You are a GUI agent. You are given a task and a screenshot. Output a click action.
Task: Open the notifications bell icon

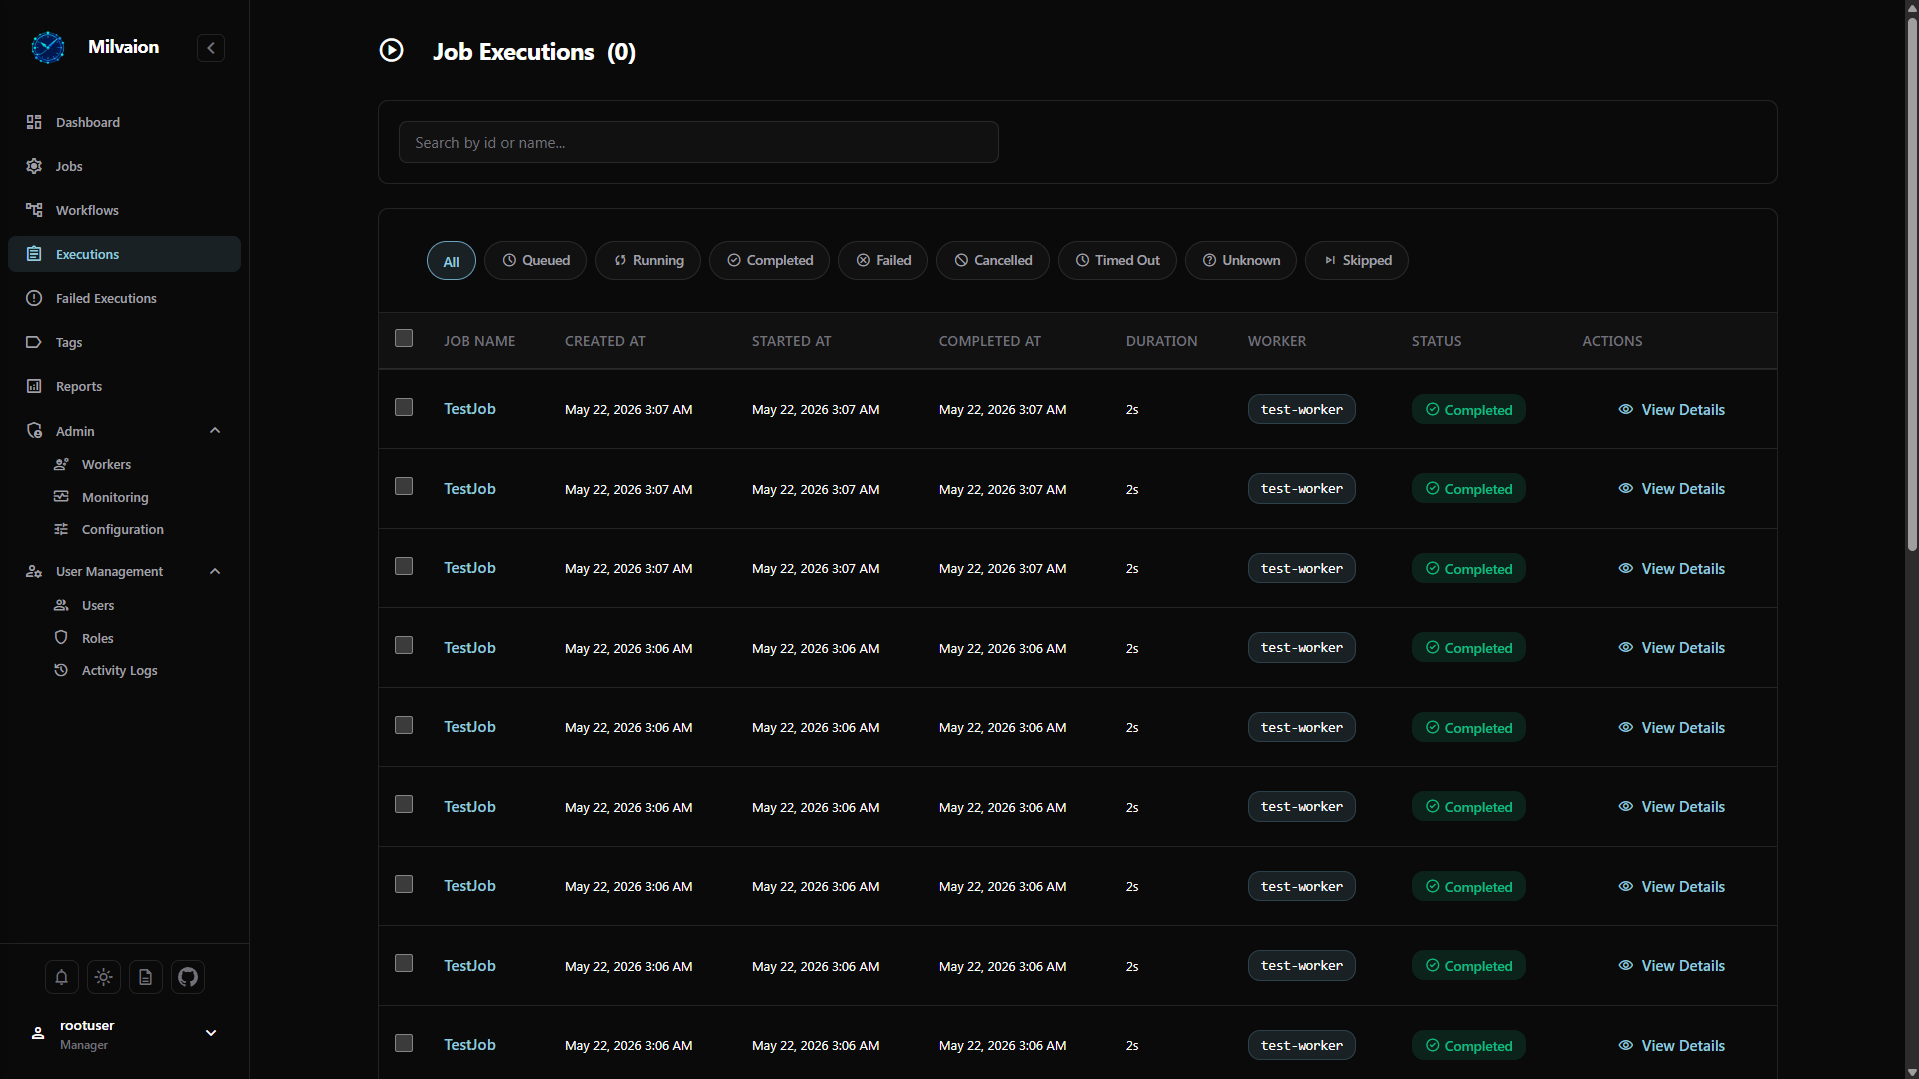(61, 977)
